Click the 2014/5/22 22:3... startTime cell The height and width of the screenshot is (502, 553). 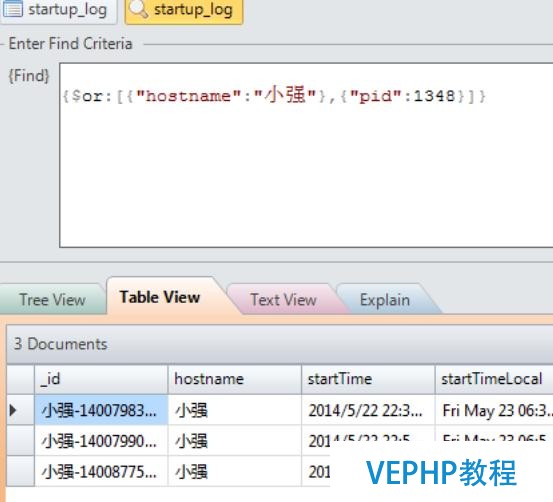coord(369,410)
